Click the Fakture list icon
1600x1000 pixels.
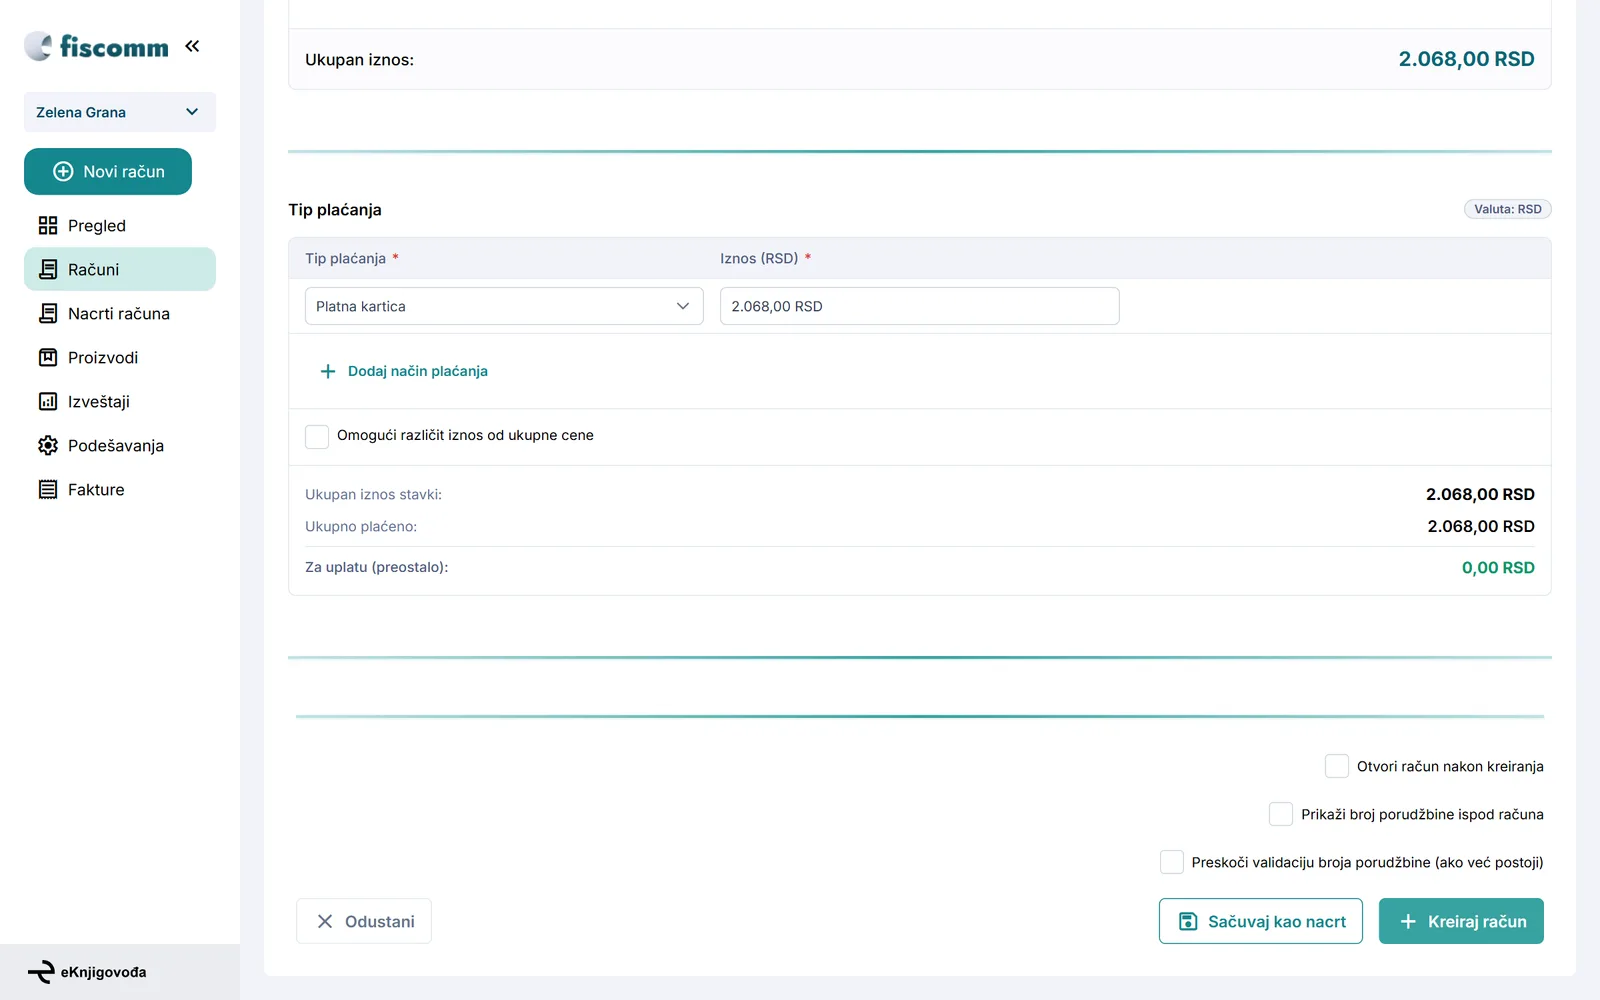[x=48, y=489]
